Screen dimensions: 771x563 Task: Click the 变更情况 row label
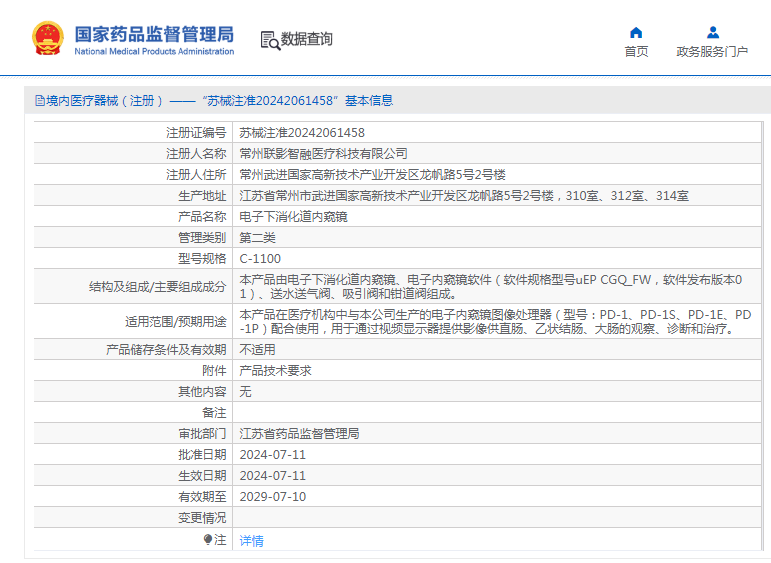pos(202,518)
